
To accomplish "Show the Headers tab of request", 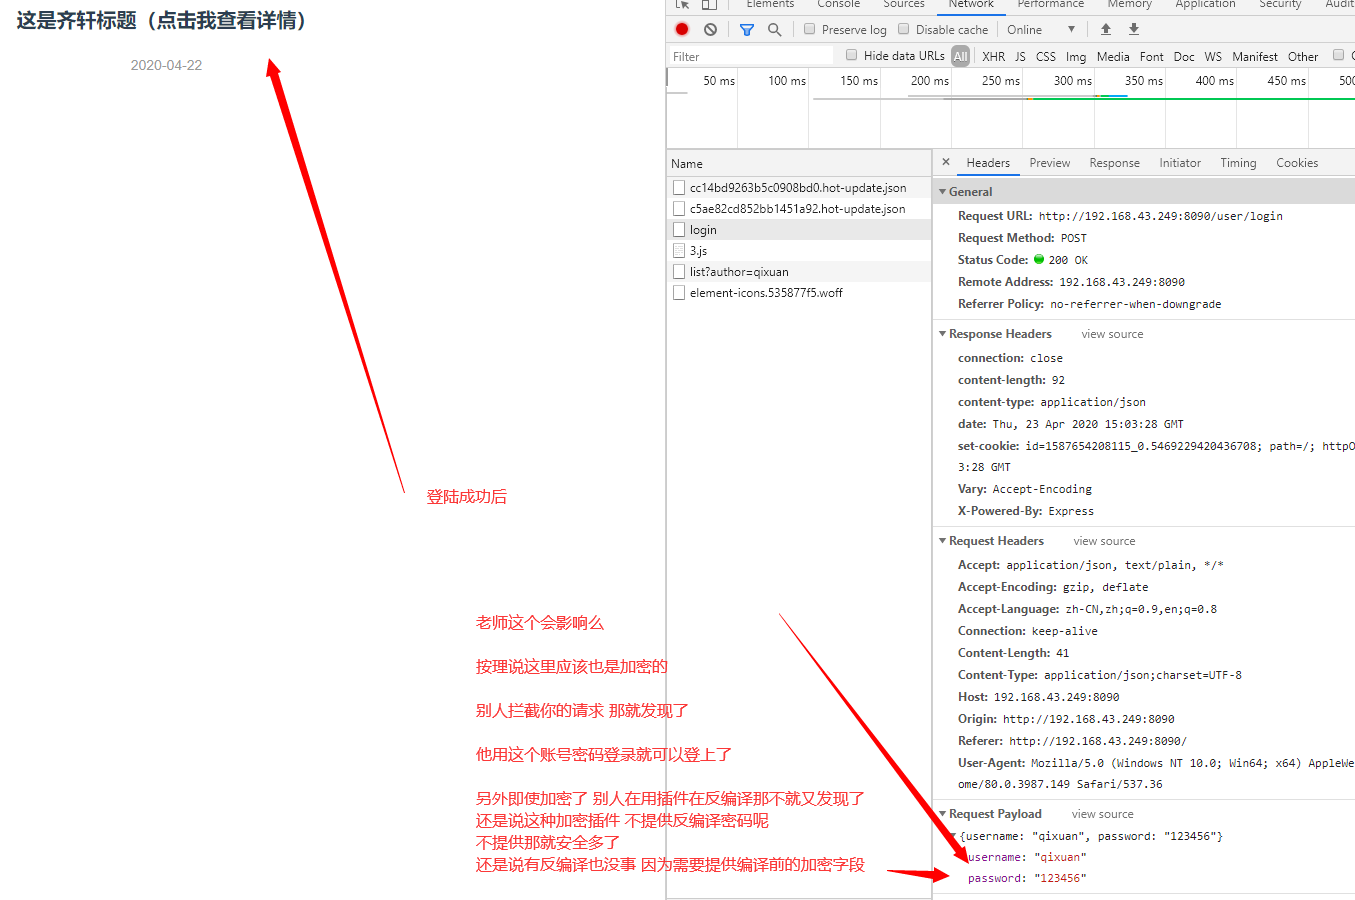I will coord(988,163).
